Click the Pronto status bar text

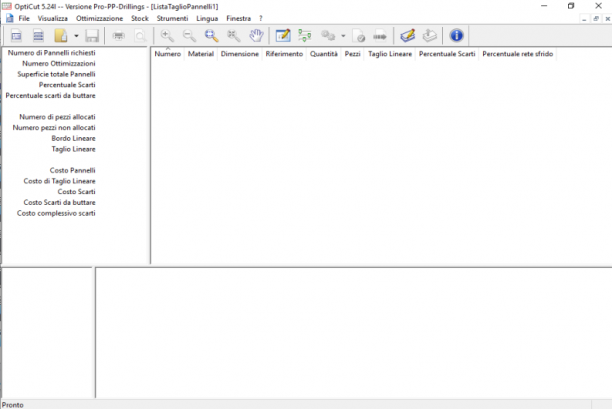13,405
